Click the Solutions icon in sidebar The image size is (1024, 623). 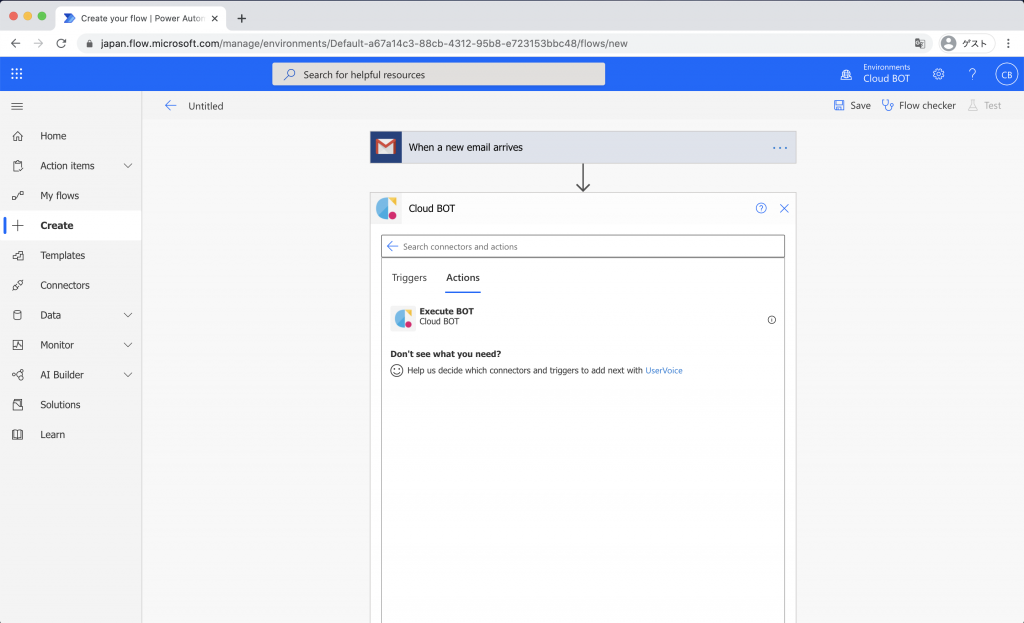[x=18, y=405]
